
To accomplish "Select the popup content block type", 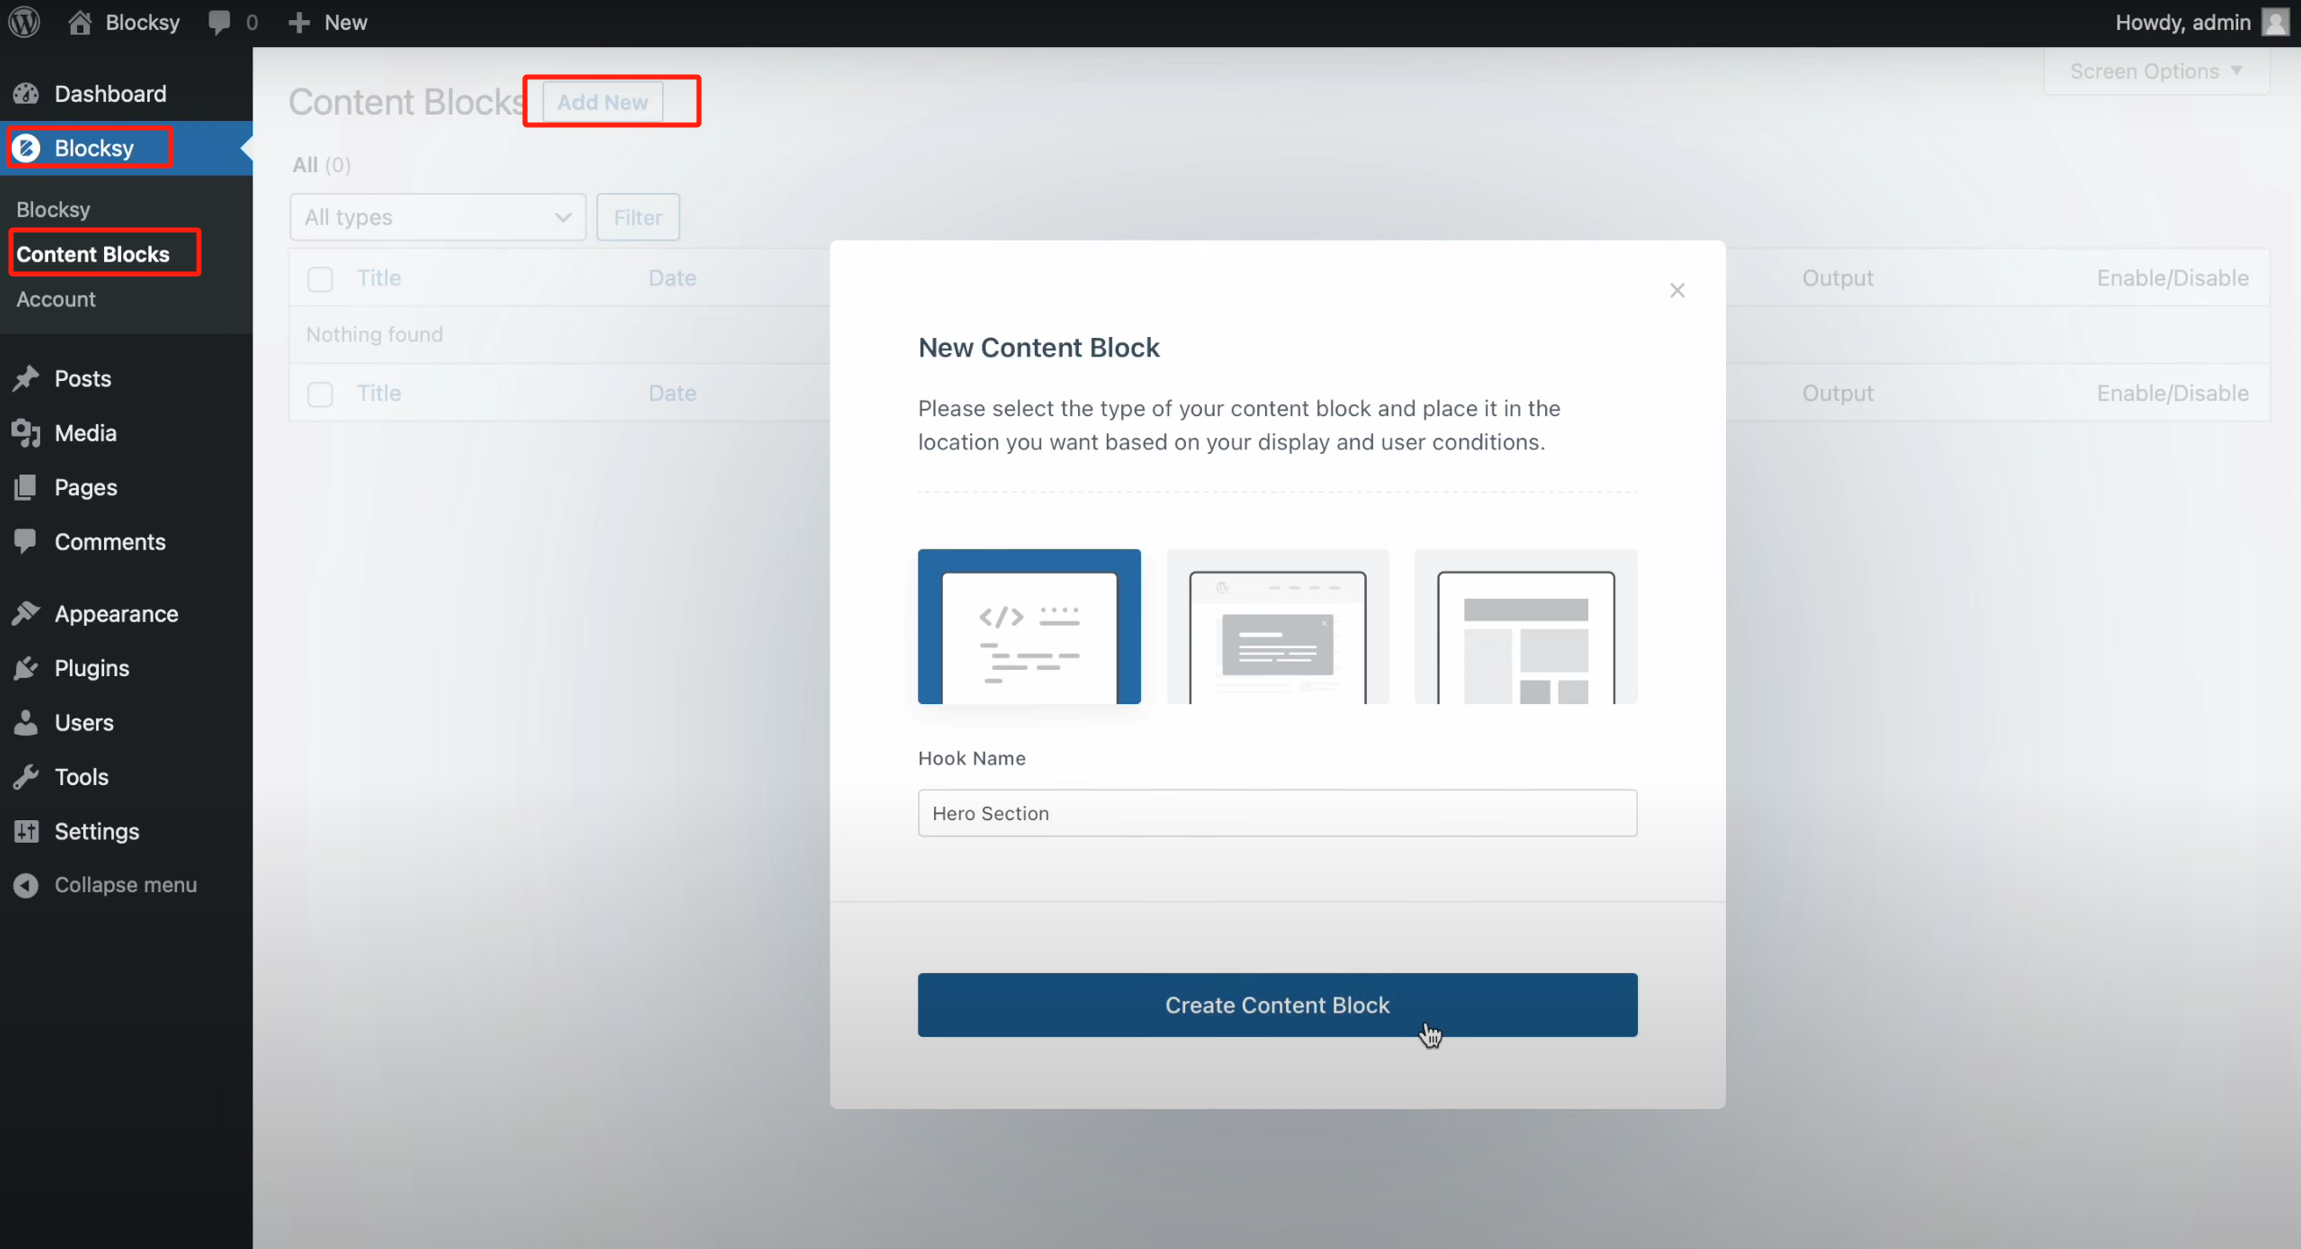I will coord(1277,626).
